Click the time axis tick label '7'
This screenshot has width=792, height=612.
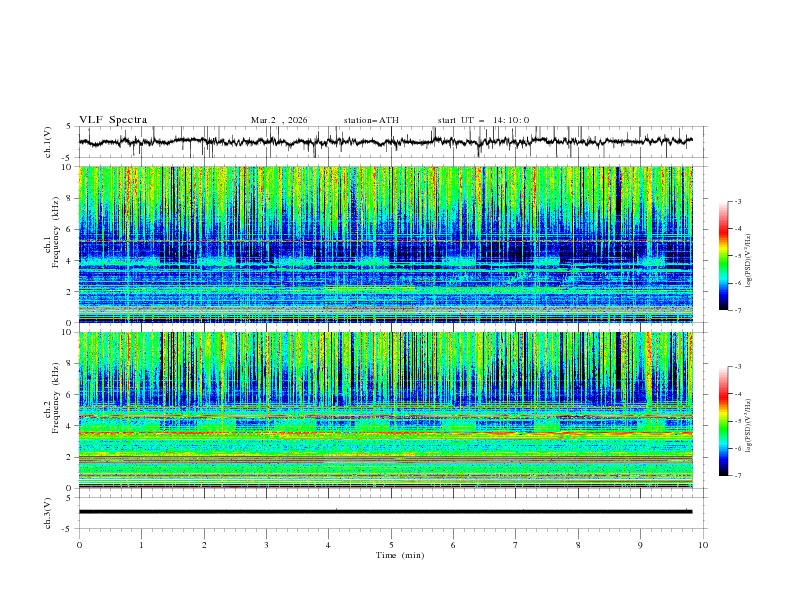tap(516, 545)
